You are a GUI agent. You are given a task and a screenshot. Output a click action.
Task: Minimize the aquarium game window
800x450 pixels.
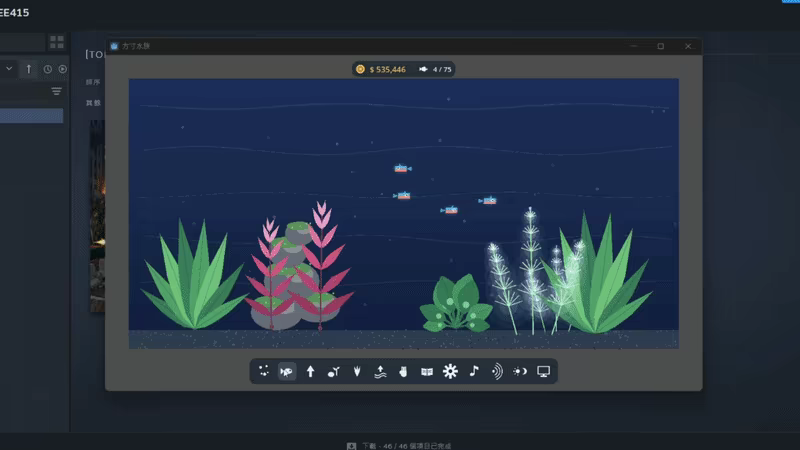pos(634,46)
